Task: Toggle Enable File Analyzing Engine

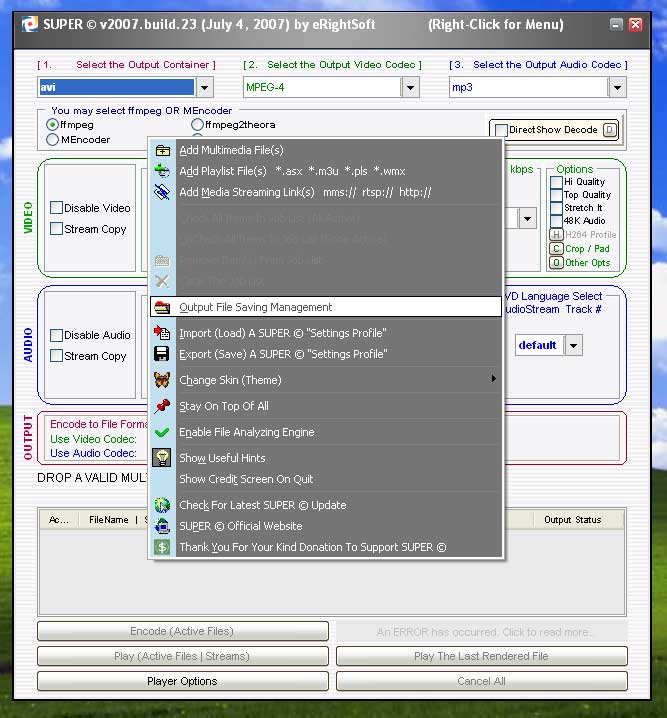Action: 326,432
